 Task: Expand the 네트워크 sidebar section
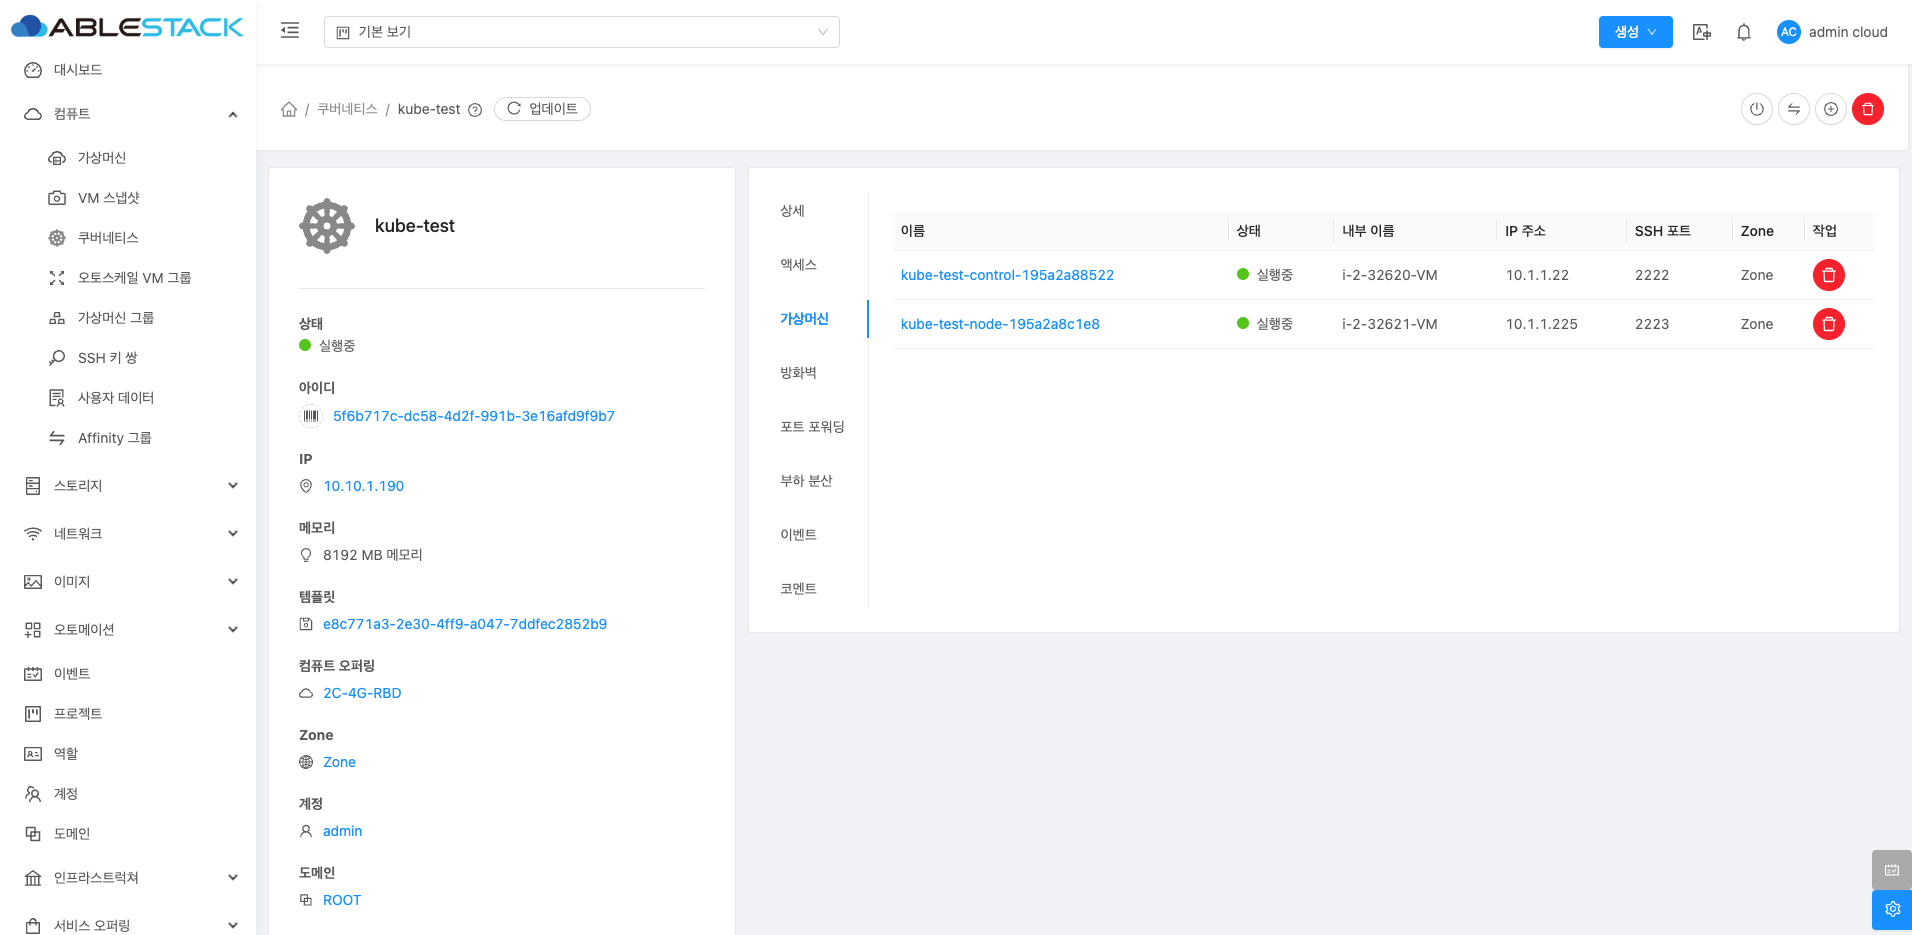[x=130, y=534]
